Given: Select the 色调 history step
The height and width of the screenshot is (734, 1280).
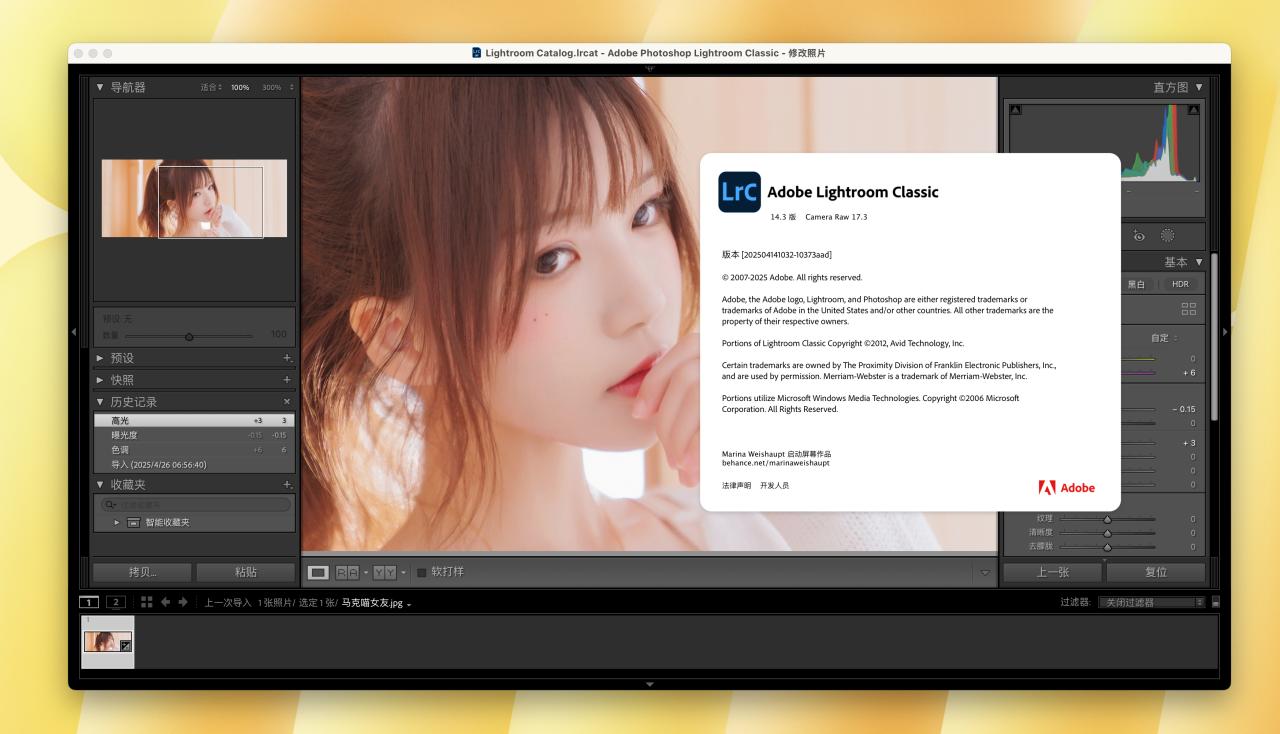Looking at the screenshot, I should 194,450.
